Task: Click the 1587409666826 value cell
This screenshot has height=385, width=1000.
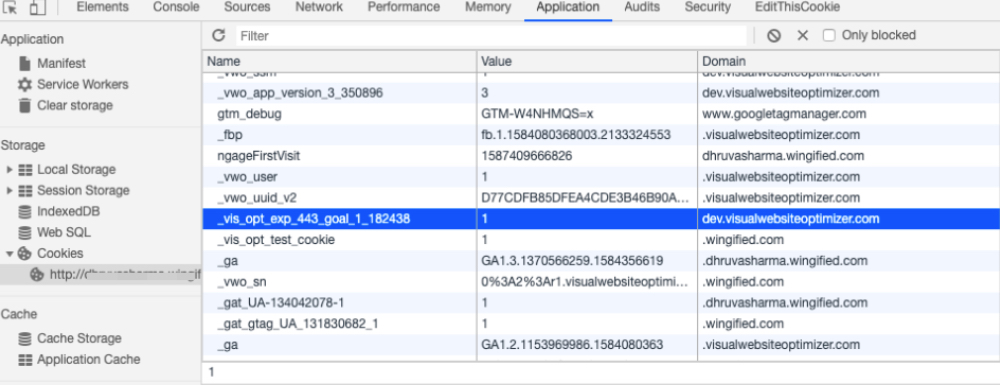Action: 587,156
